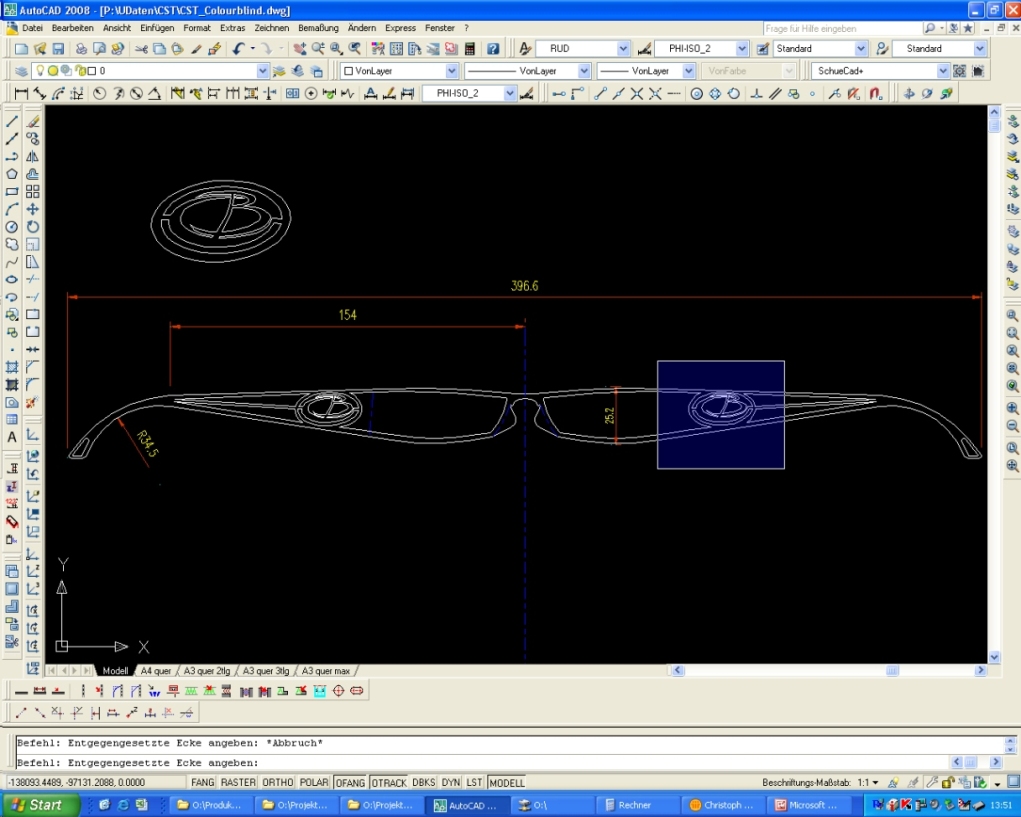Open the Layer Properties Manager icon
The image size is (1021, 817).
click(22, 71)
